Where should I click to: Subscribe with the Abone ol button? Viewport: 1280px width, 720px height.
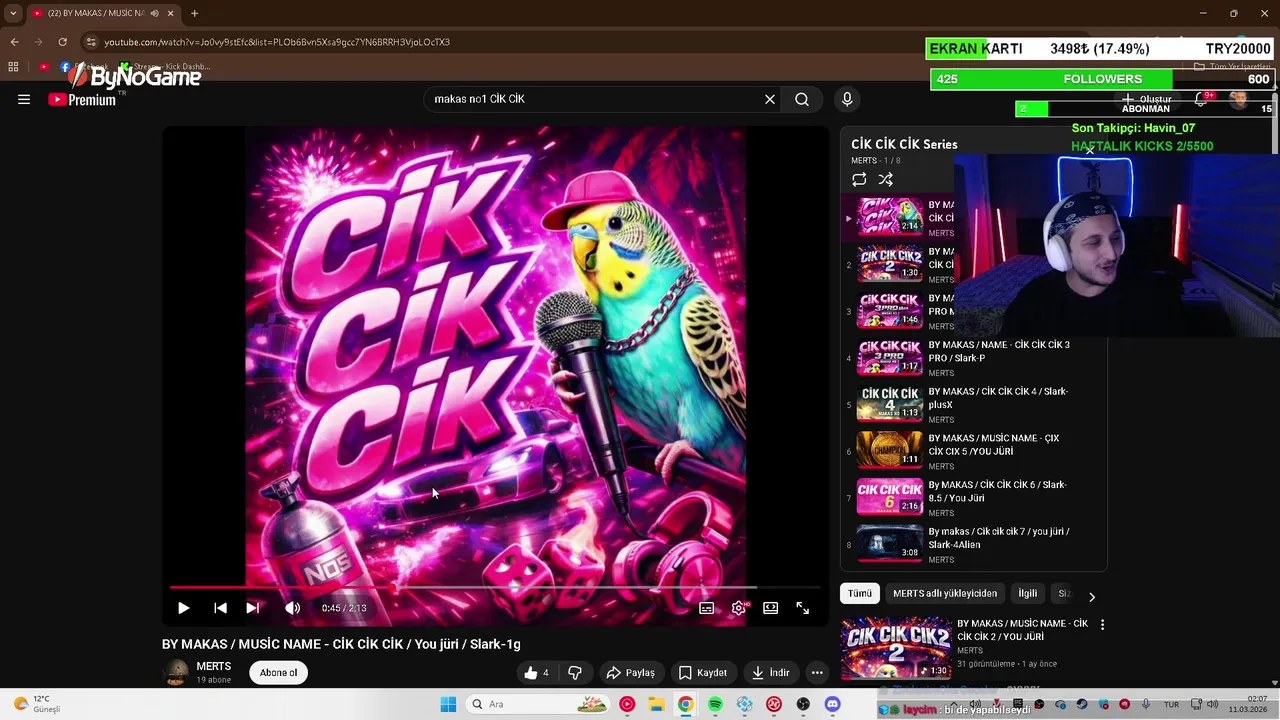[x=278, y=673]
